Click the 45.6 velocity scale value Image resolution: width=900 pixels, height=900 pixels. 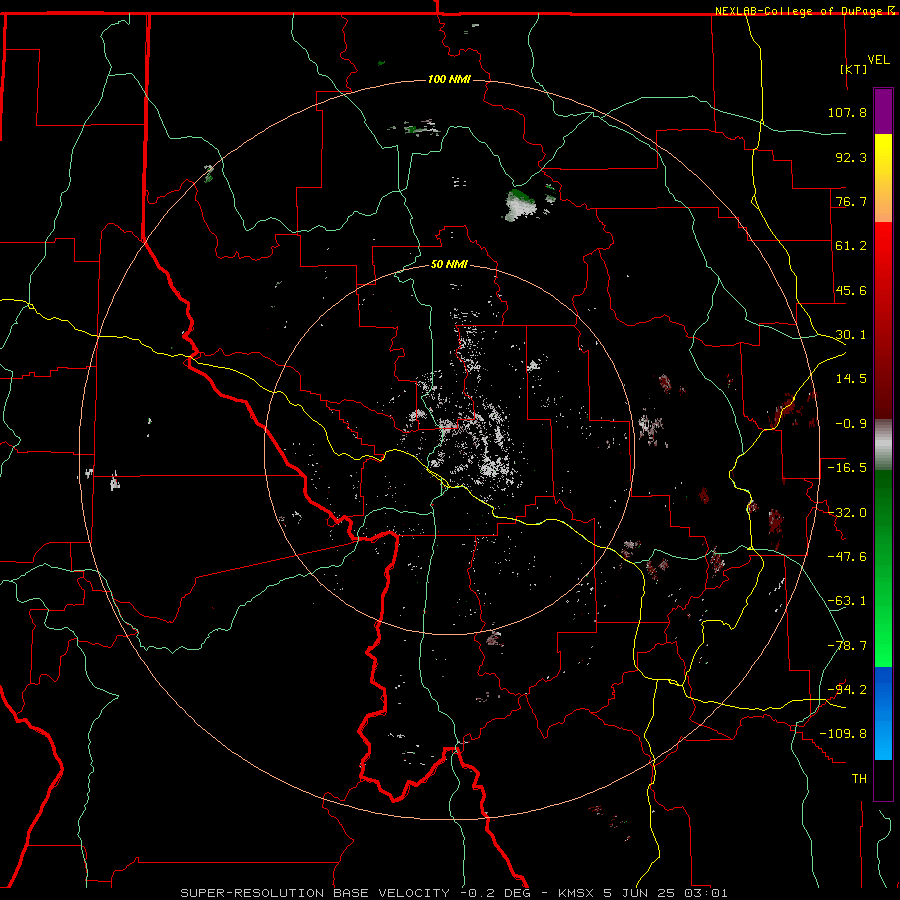click(851, 290)
